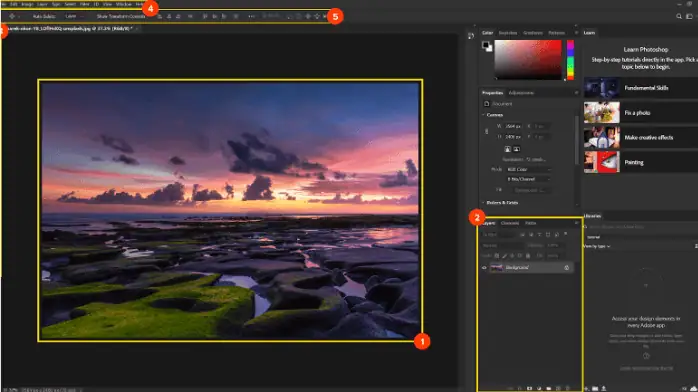Open the Window menu
Viewport: 698px width, 392px height.
124,4
